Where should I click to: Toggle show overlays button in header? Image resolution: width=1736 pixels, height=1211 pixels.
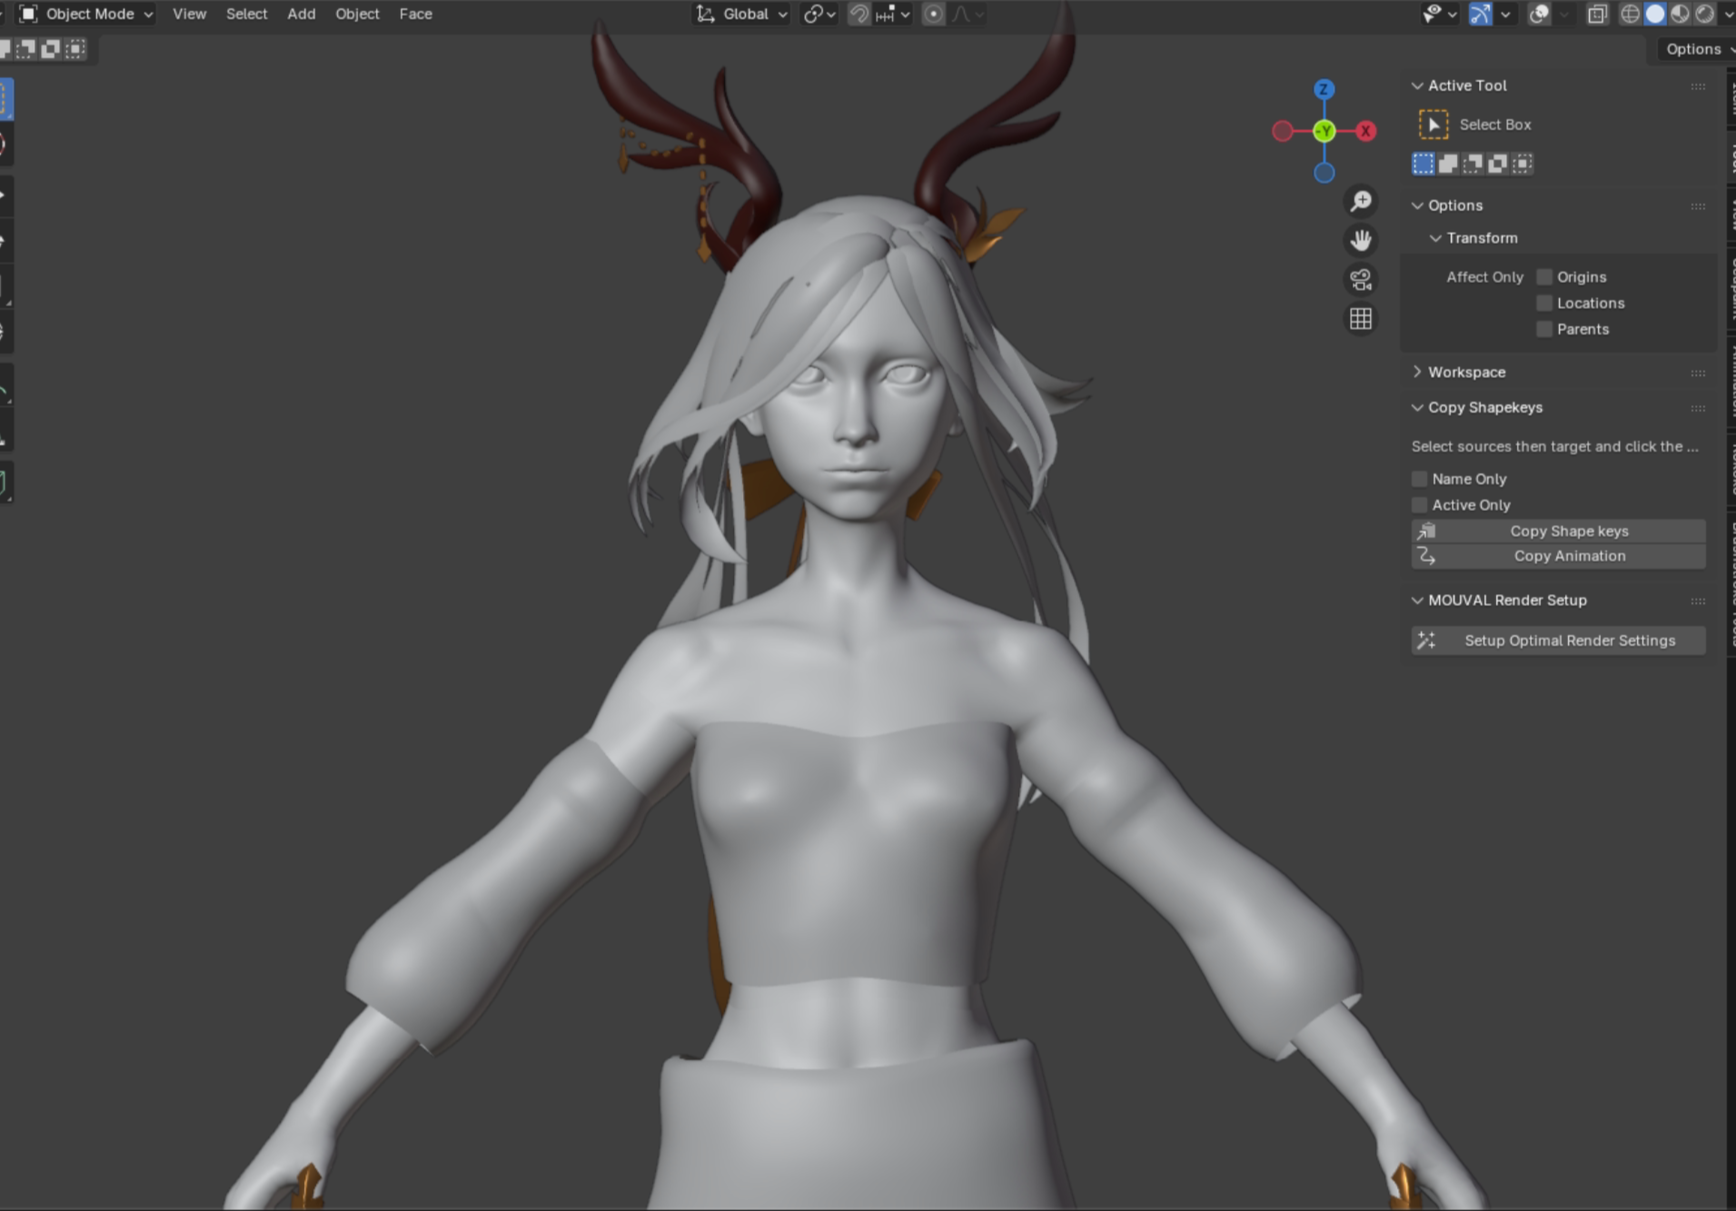[x=1540, y=14]
